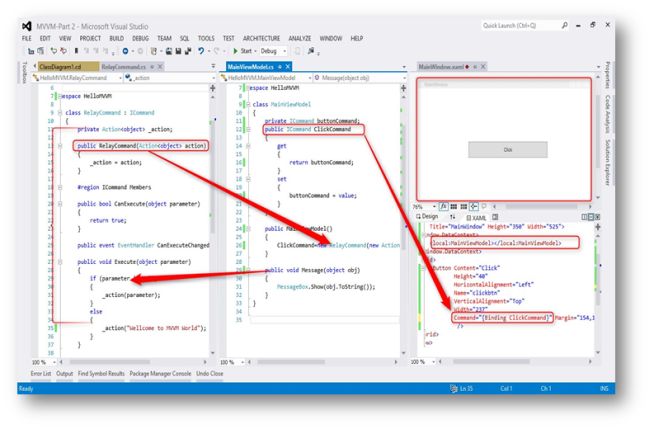Click the Visual Studio logo icon
Screen dimensions: 650x429
click(x=27, y=27)
